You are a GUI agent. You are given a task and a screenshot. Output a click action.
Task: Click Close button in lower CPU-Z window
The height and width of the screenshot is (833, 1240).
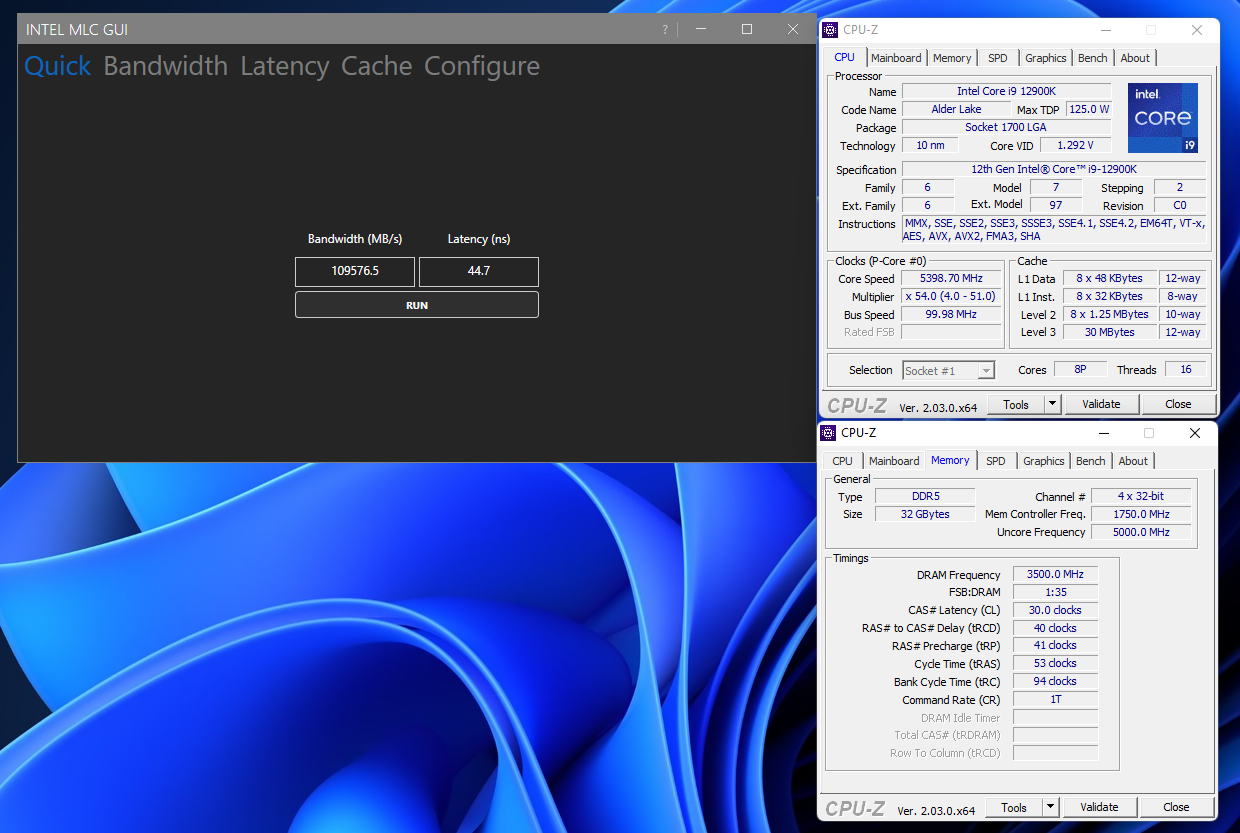point(1176,807)
